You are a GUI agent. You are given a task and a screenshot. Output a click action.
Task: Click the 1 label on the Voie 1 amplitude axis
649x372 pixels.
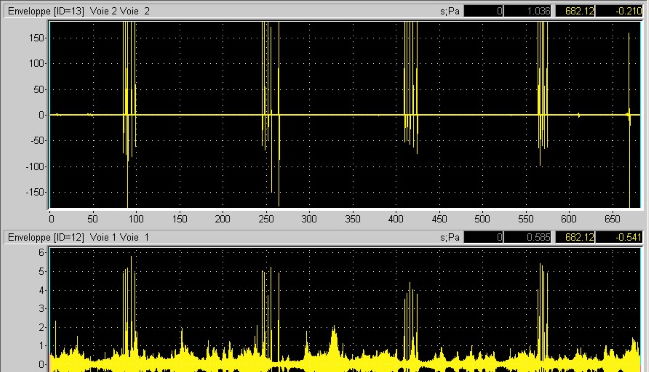41,346
